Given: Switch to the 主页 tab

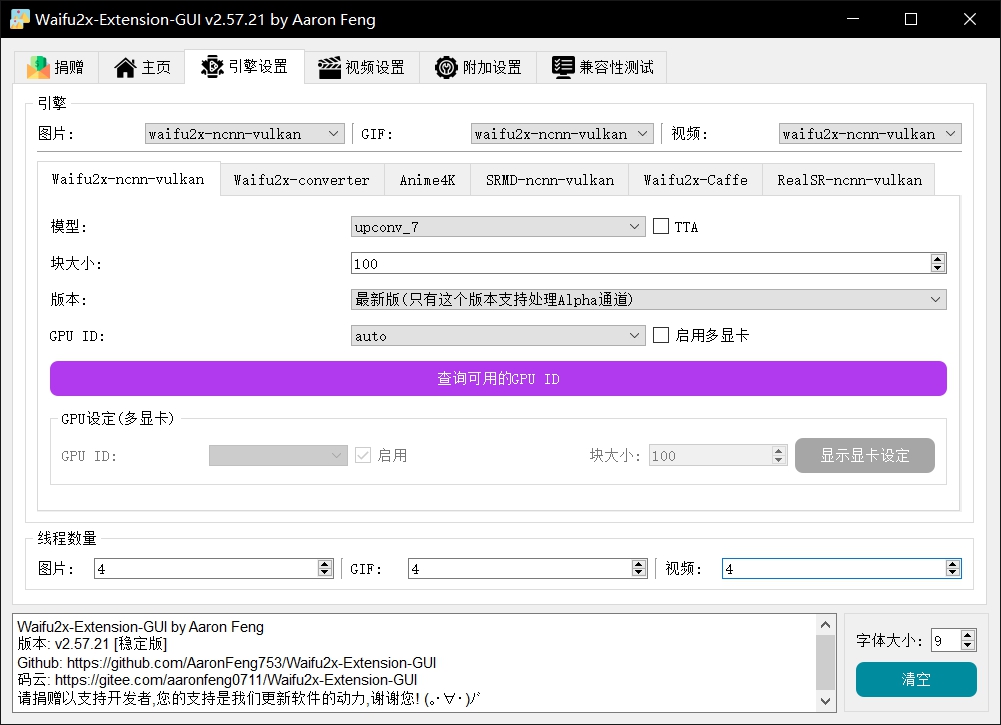Looking at the screenshot, I should point(142,67).
